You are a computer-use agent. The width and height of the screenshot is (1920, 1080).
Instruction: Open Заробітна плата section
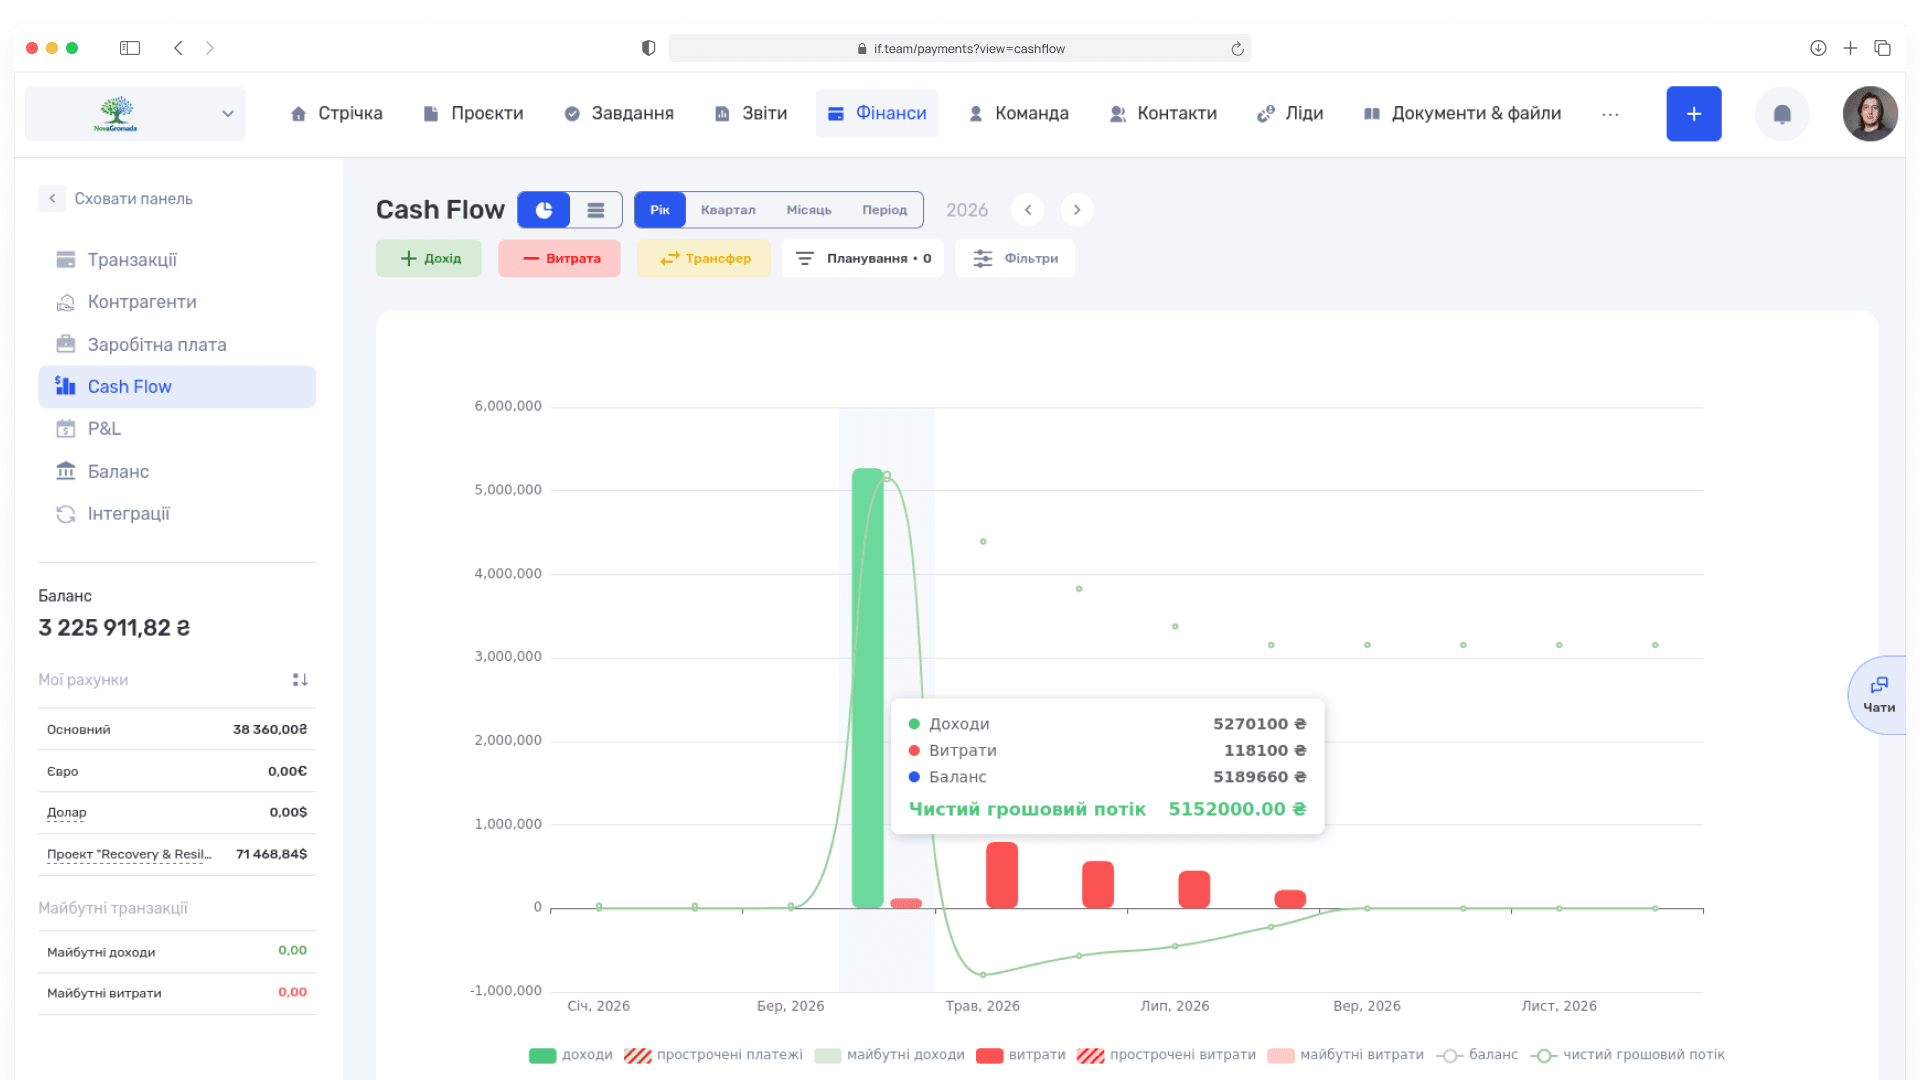(x=177, y=345)
